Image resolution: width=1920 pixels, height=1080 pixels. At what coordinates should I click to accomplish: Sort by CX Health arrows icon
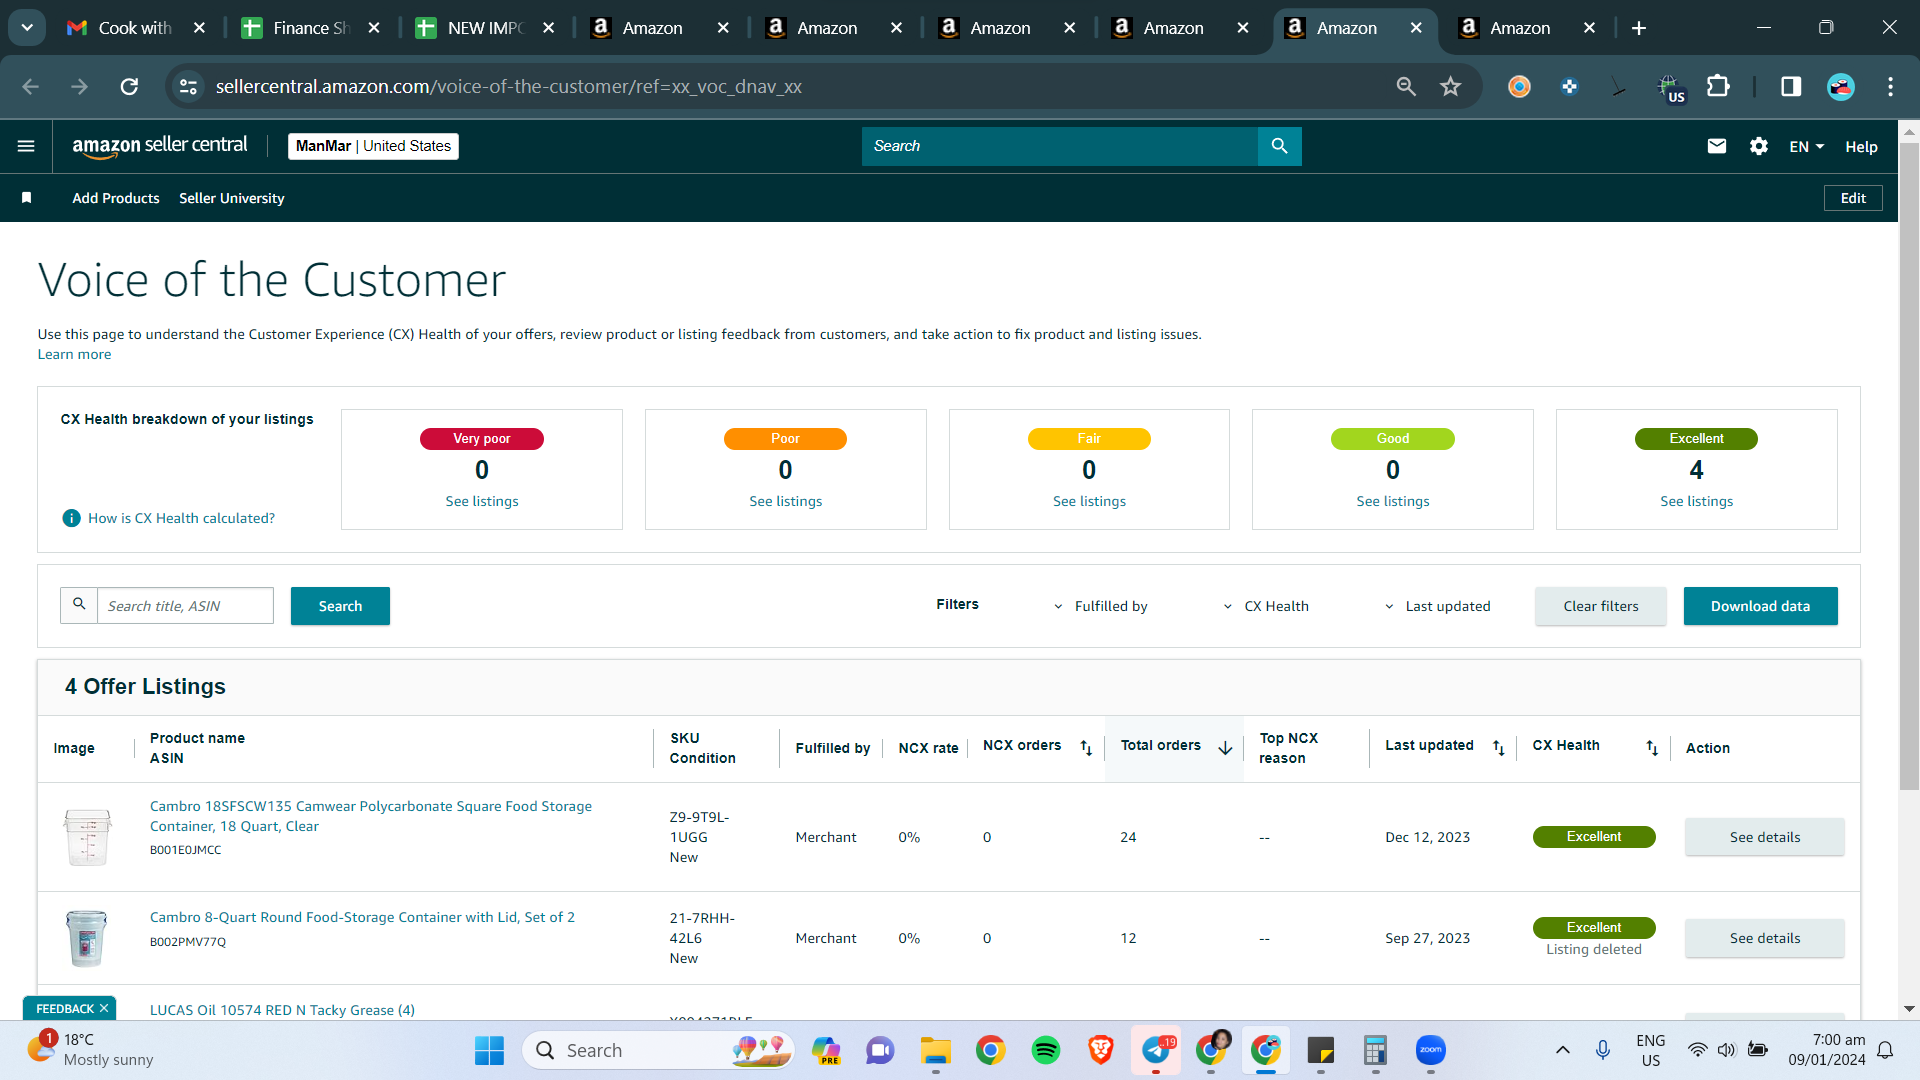[x=1652, y=748]
